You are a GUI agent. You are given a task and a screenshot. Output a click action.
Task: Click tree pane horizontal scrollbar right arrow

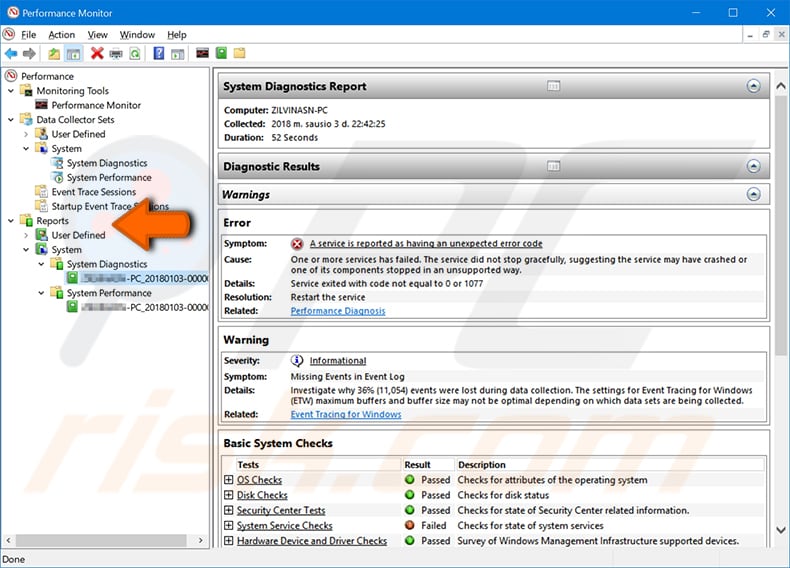tap(201, 540)
